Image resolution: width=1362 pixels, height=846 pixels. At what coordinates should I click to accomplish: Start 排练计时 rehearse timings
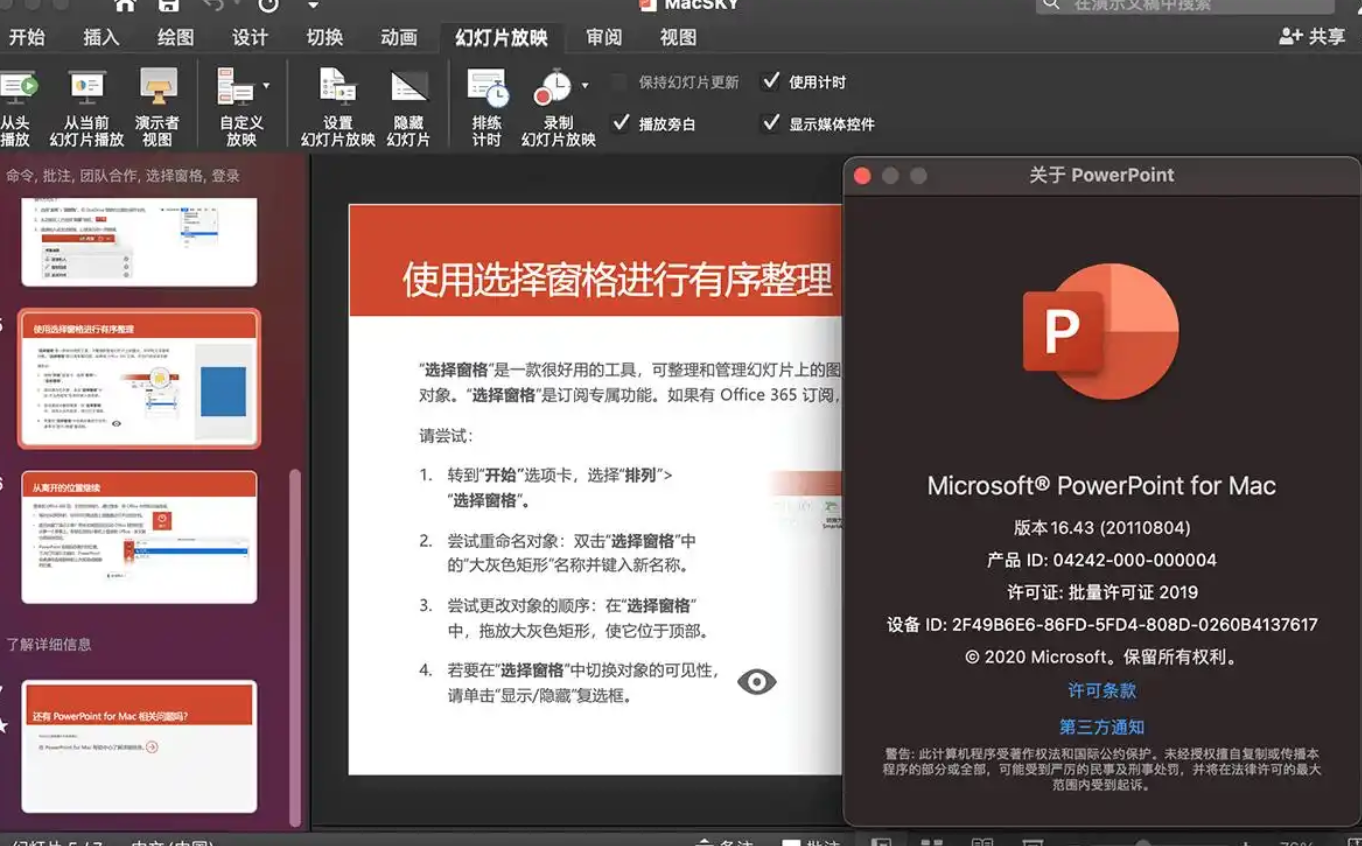coord(487,108)
